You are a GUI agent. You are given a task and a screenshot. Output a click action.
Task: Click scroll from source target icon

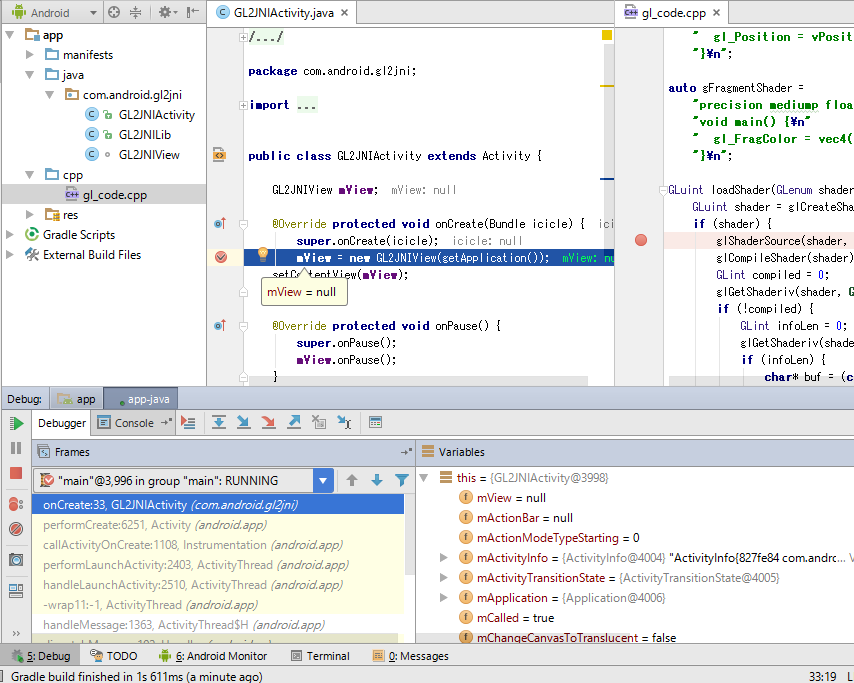pos(114,12)
